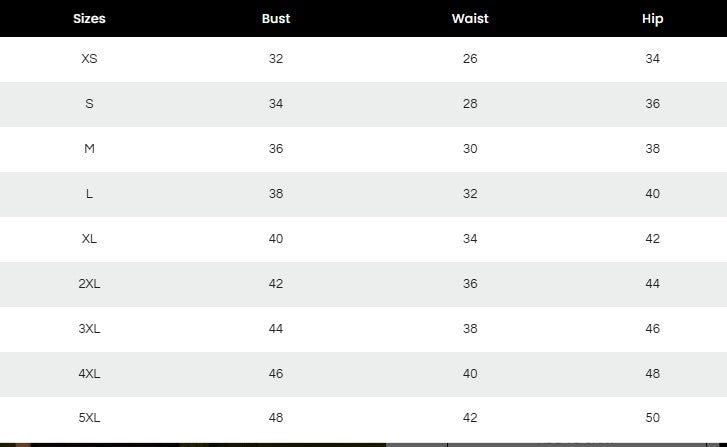Click the Sizes column header
The width and height of the screenshot is (727, 447).
coord(89,18)
